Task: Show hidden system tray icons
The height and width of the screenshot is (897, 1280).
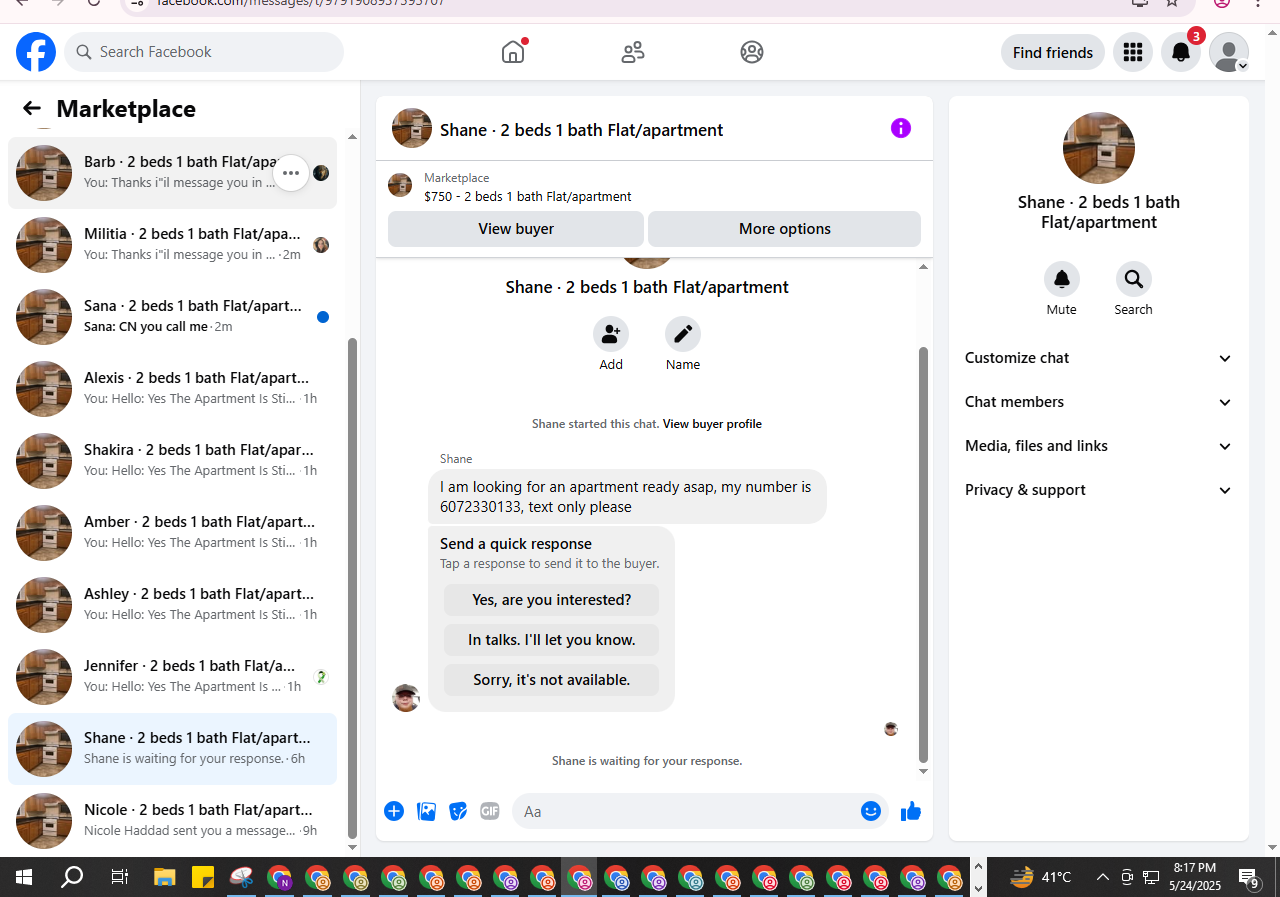Action: click(x=1102, y=877)
